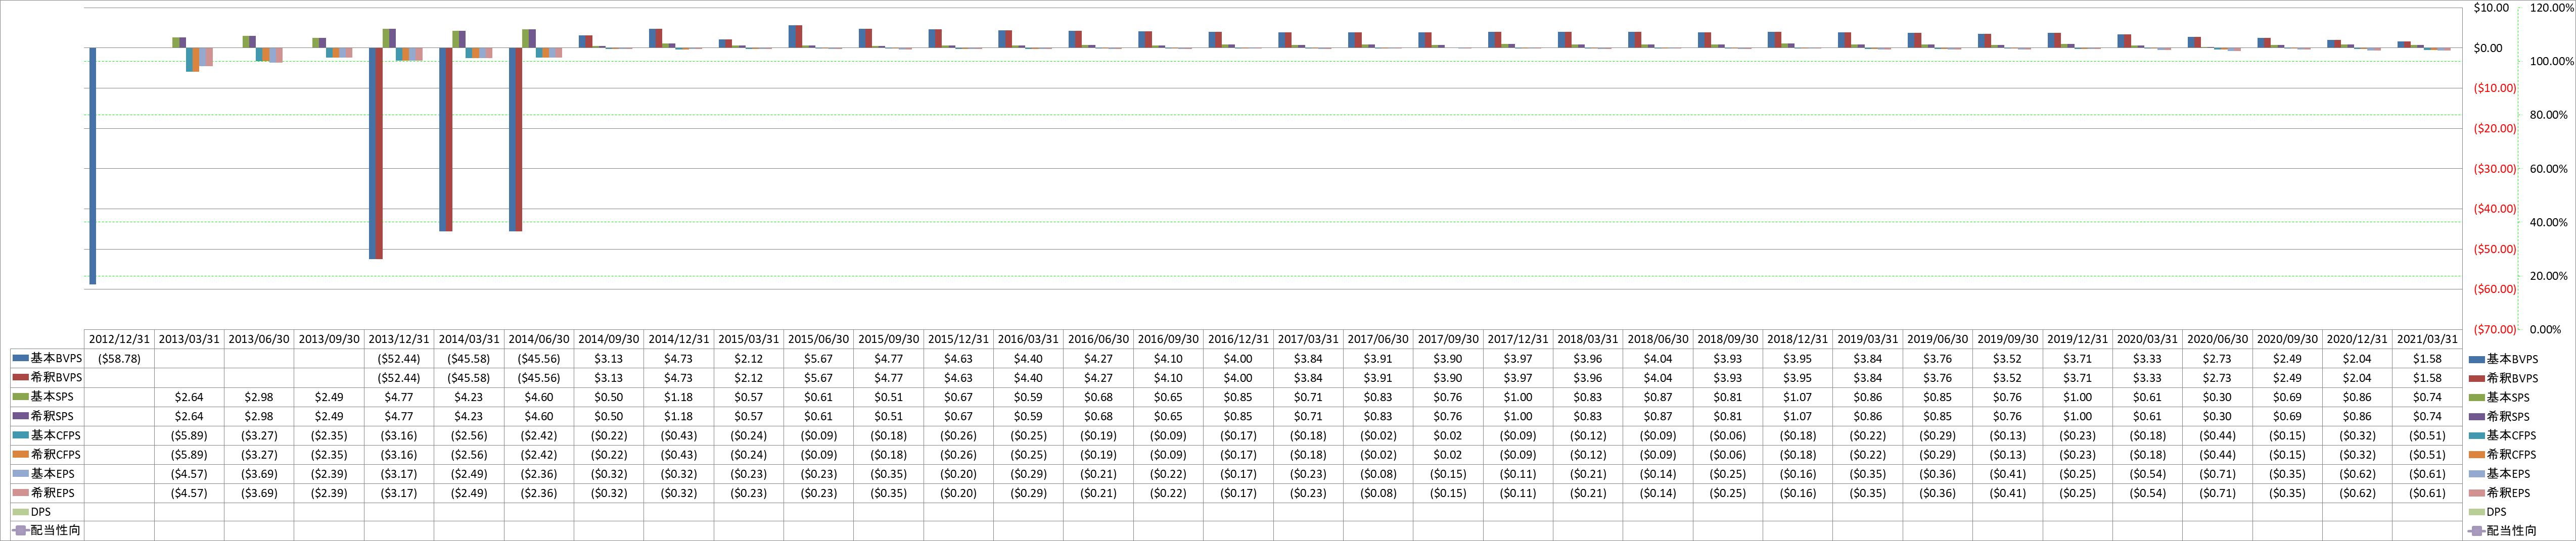Viewport: 2576px width, 541px height.
Task: Click the 2012/12/31 date column header
Action: [119, 339]
